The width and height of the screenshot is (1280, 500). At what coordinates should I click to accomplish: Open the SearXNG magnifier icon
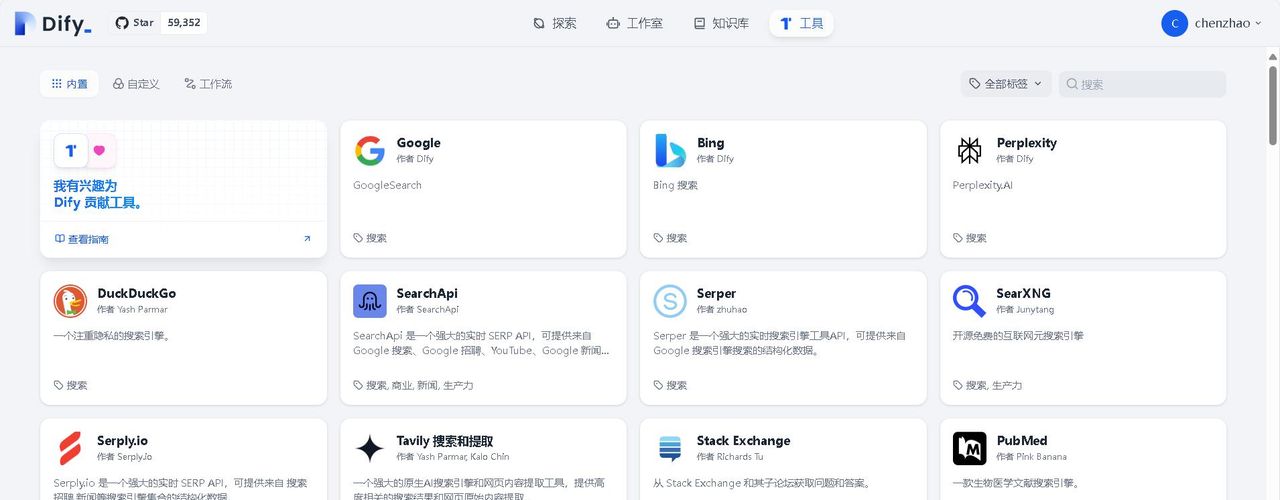click(969, 301)
